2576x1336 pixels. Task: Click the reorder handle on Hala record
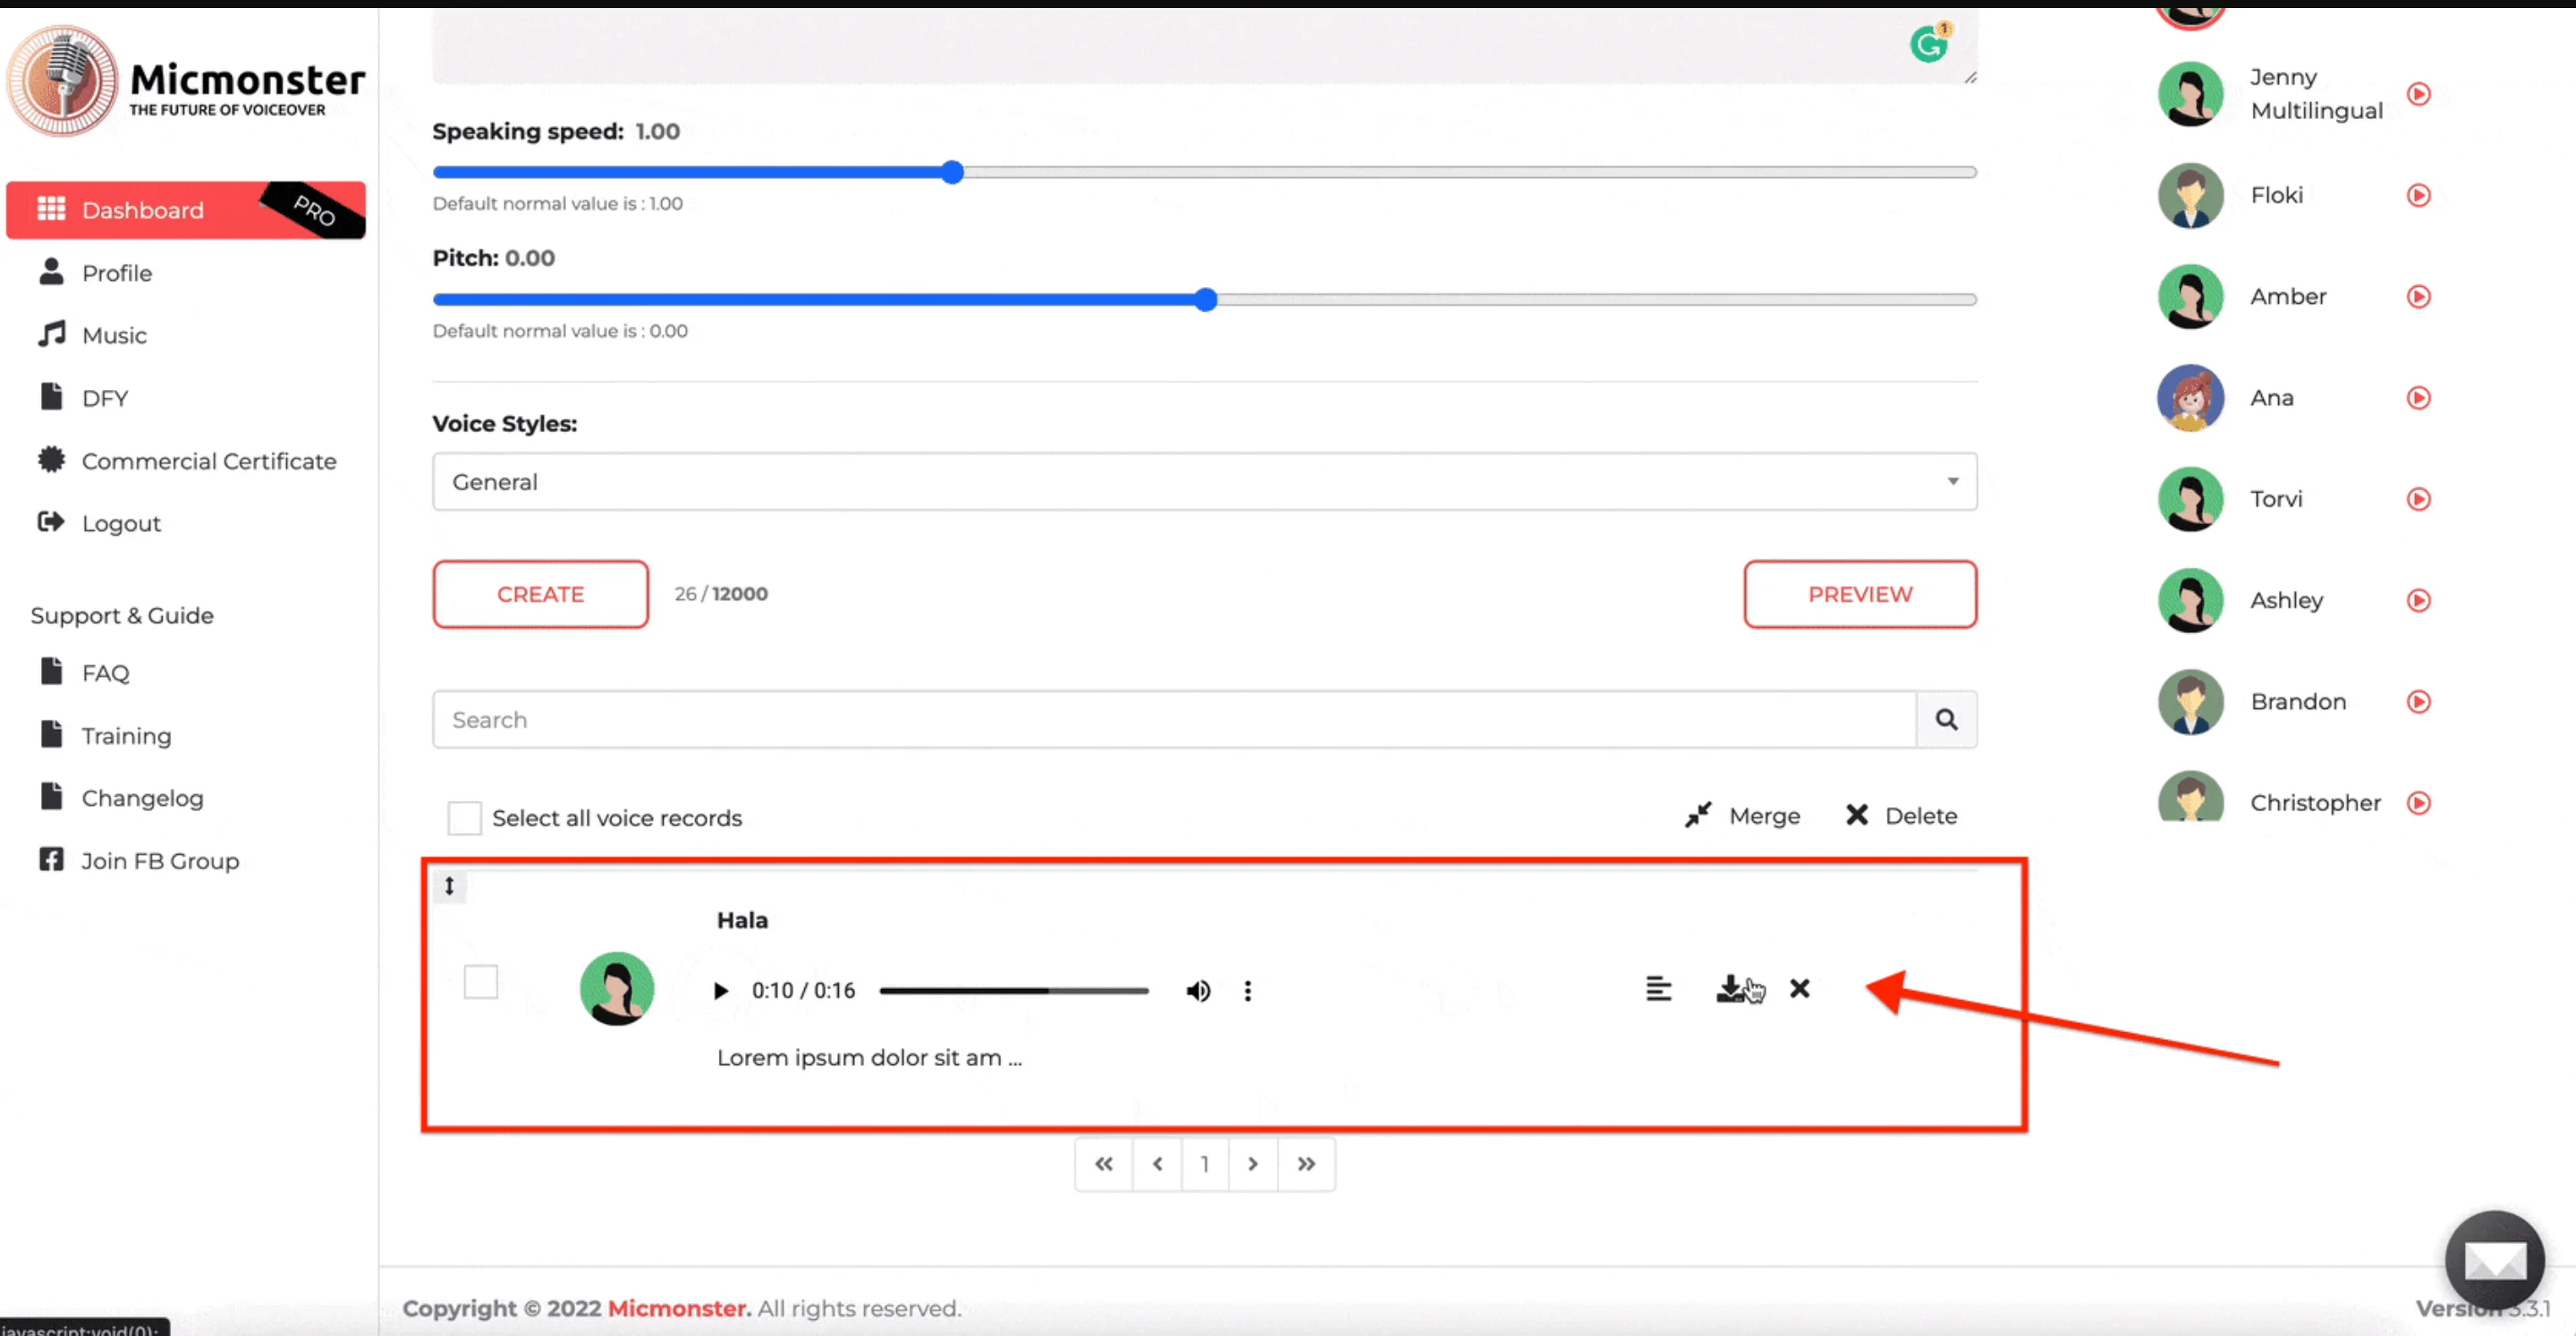point(449,886)
